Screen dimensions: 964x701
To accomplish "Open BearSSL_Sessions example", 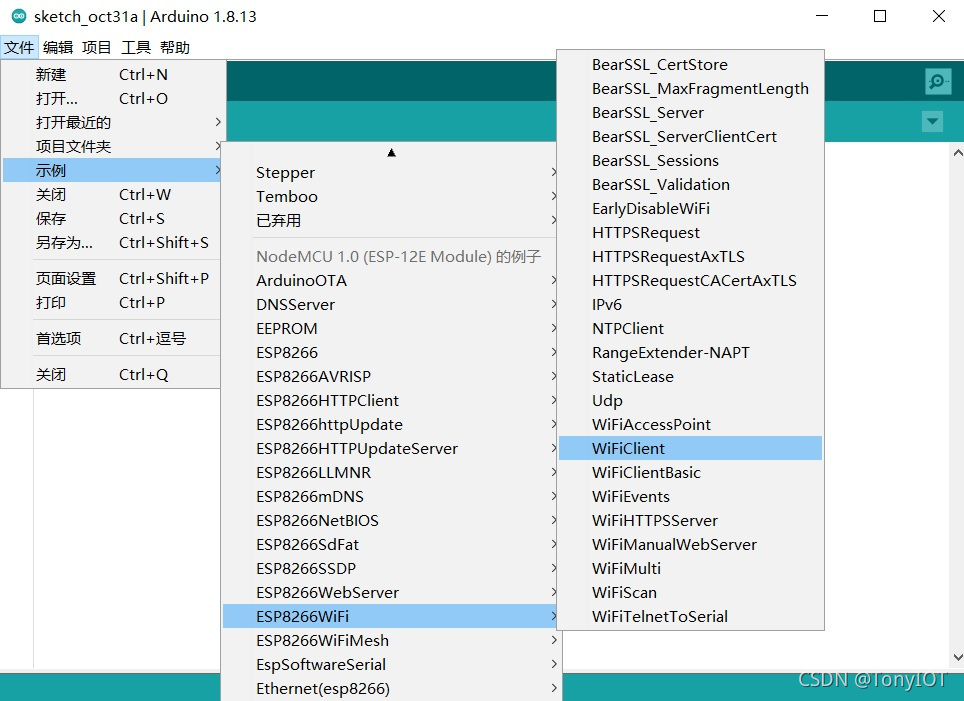I will [x=690, y=160].
